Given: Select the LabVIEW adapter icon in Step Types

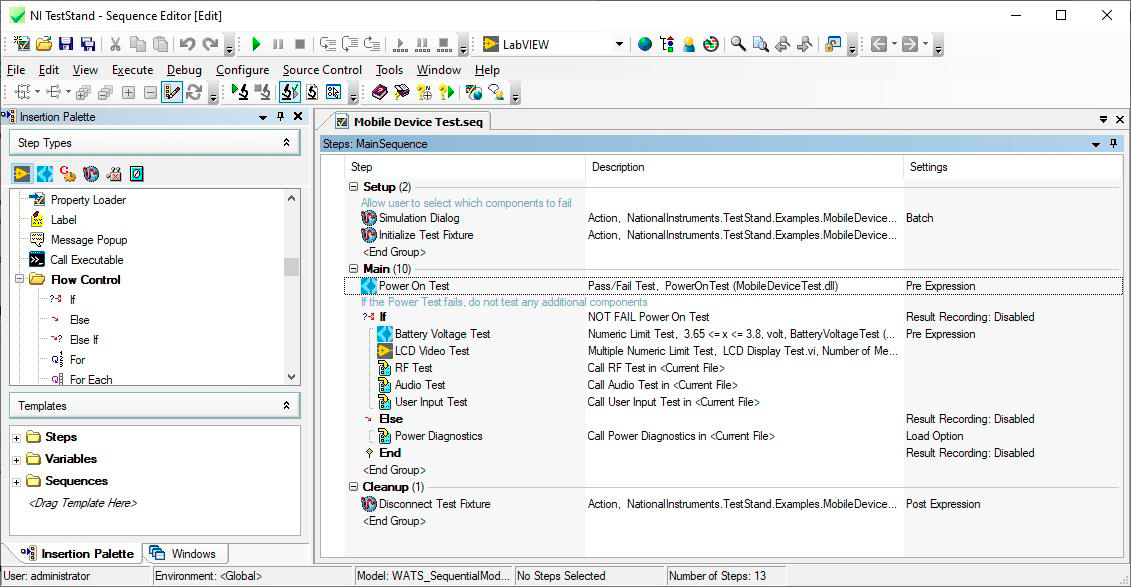Looking at the screenshot, I should (22, 173).
